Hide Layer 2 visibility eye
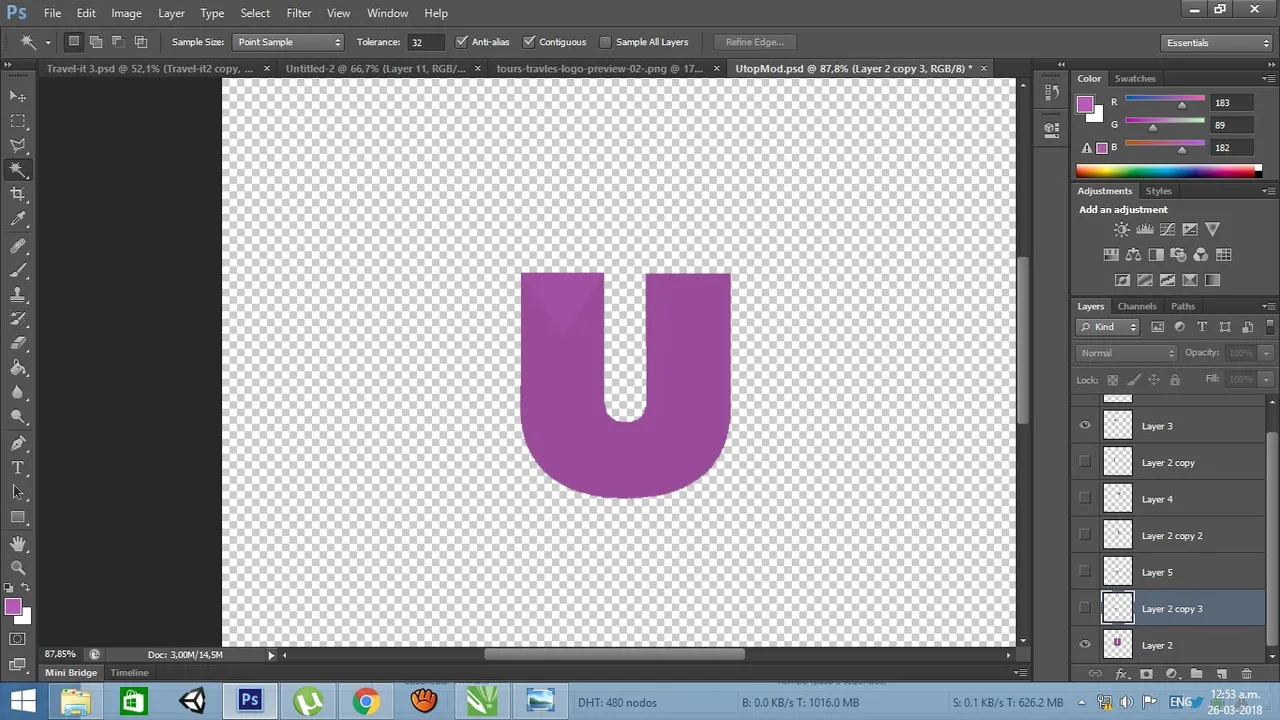This screenshot has width=1280, height=720. (x=1085, y=645)
